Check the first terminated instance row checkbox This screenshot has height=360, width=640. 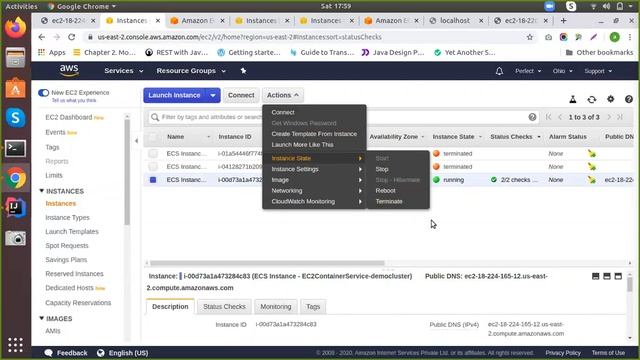[x=153, y=153]
